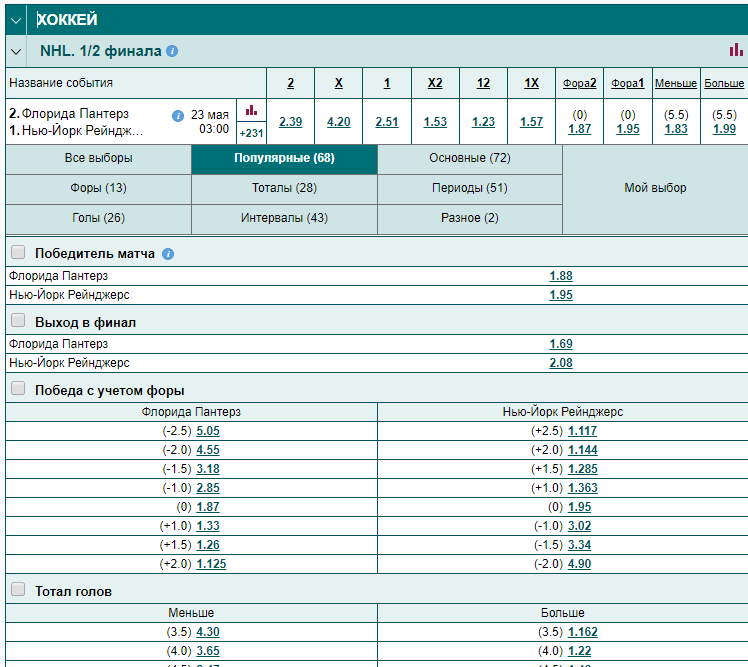Collapse the ХОККЕЙ section chevron
This screenshot has height=667, width=748.
click(x=16, y=21)
